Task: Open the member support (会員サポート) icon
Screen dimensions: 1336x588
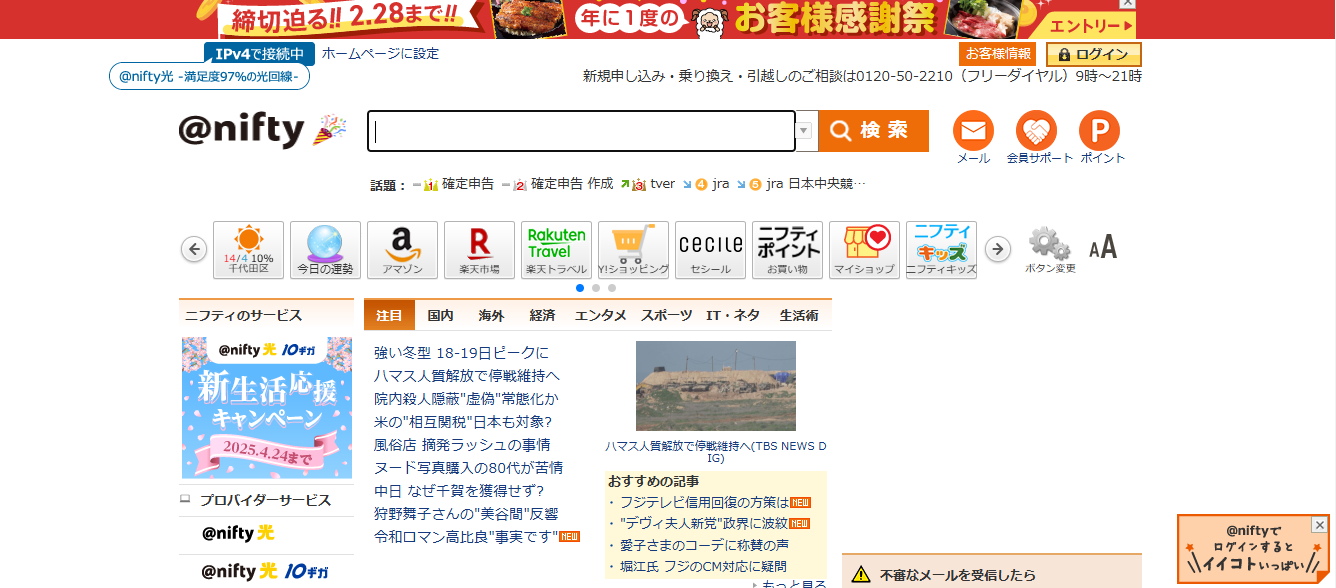Action: click(1036, 132)
